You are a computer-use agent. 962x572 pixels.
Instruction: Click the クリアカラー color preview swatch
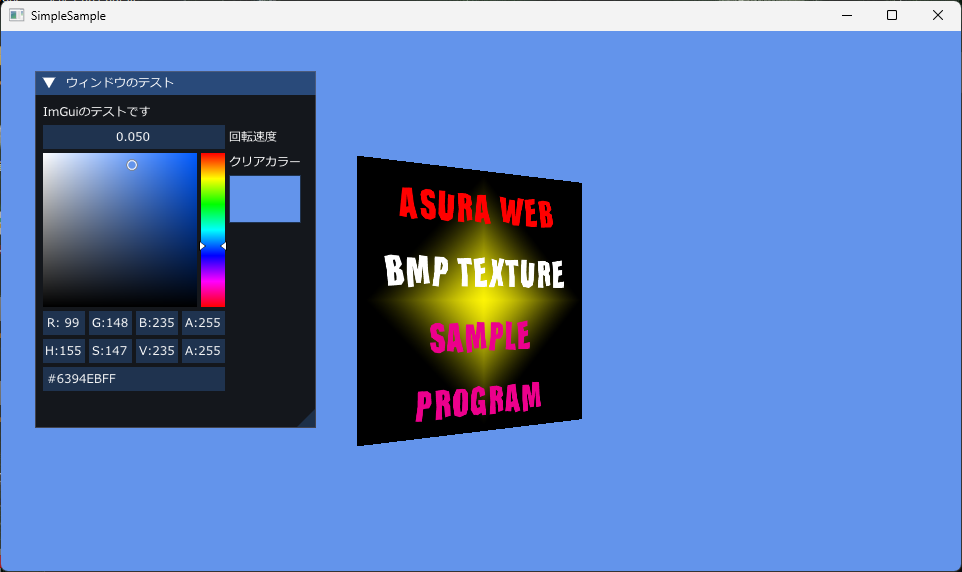point(264,199)
